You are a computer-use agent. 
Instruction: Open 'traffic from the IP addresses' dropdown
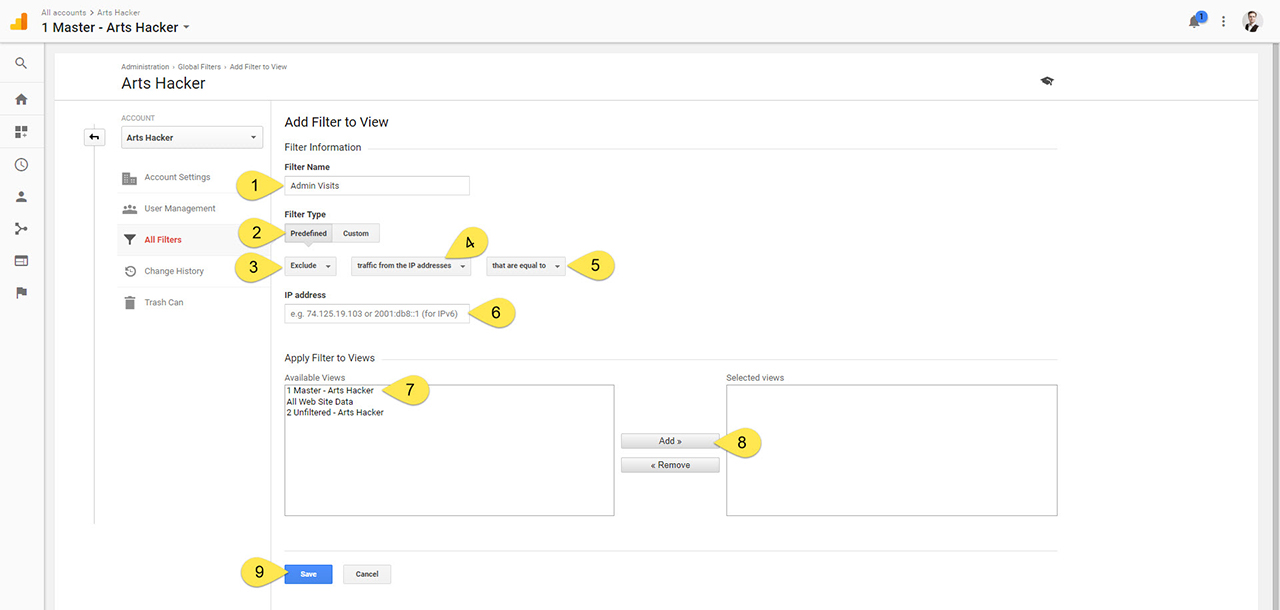(411, 266)
